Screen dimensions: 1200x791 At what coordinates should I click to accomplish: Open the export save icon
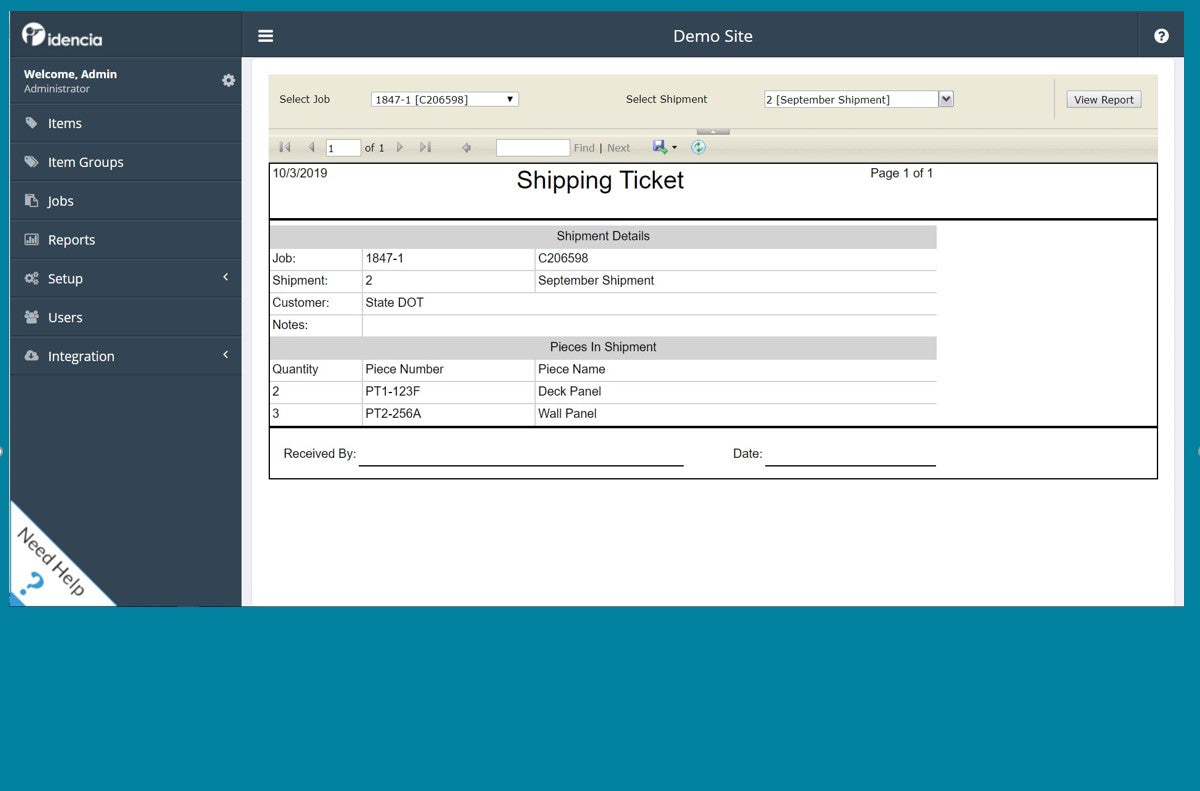pos(659,147)
